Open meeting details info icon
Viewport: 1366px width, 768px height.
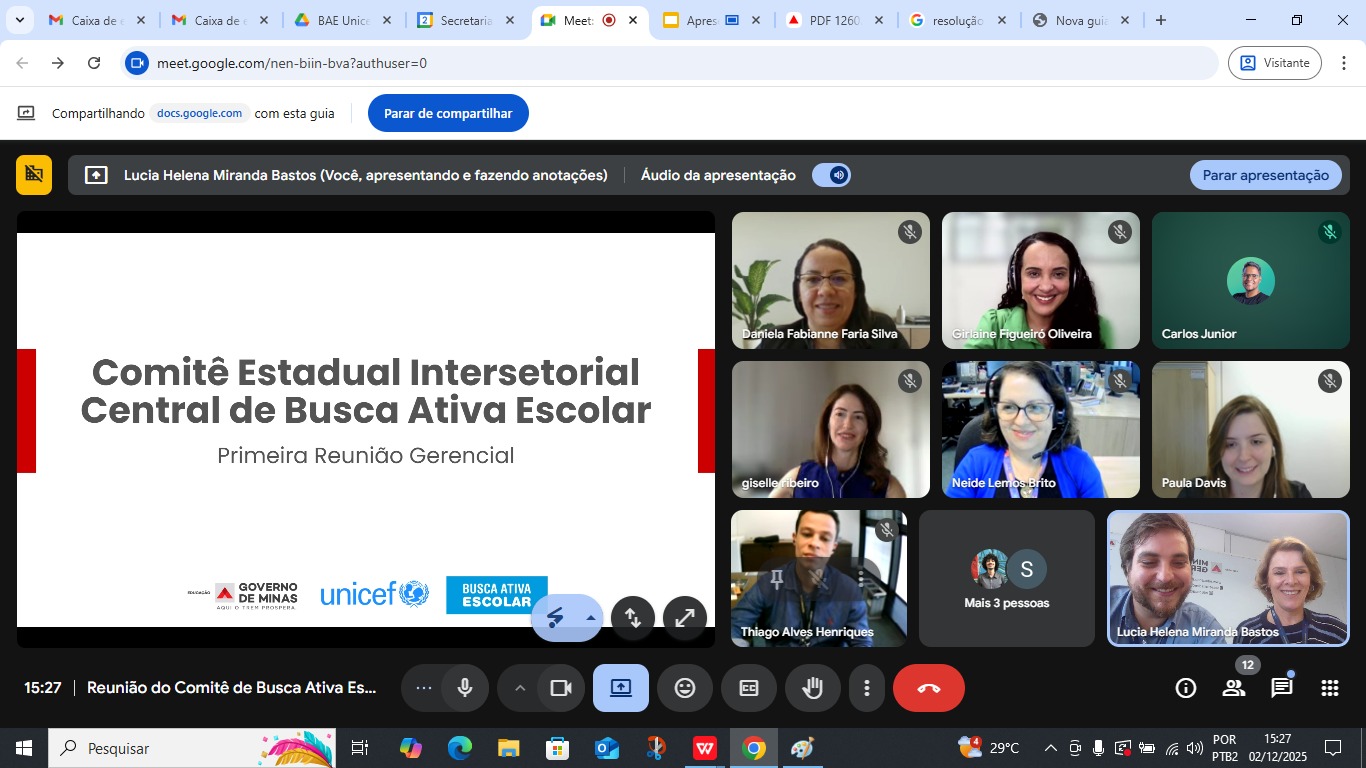tap(1186, 688)
